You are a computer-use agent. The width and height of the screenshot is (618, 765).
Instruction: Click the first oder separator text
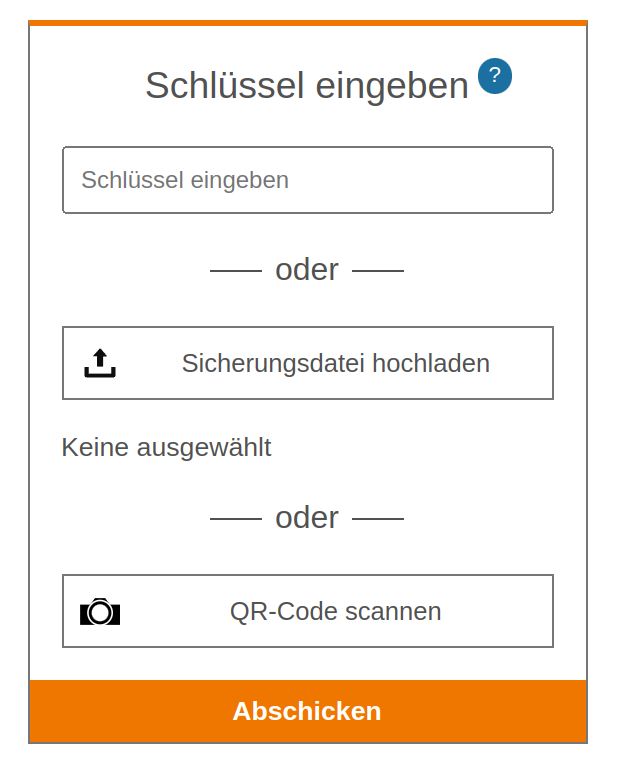307,270
